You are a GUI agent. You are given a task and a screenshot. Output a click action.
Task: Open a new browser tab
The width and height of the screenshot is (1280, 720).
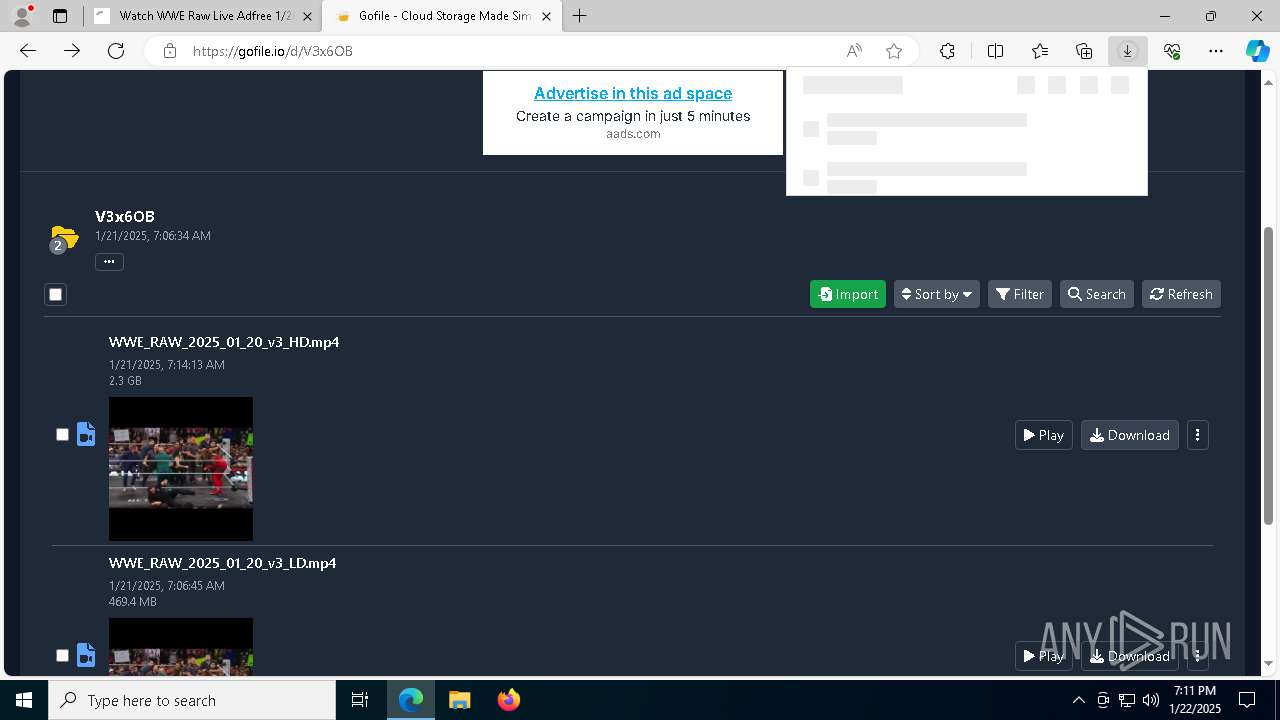(x=580, y=16)
